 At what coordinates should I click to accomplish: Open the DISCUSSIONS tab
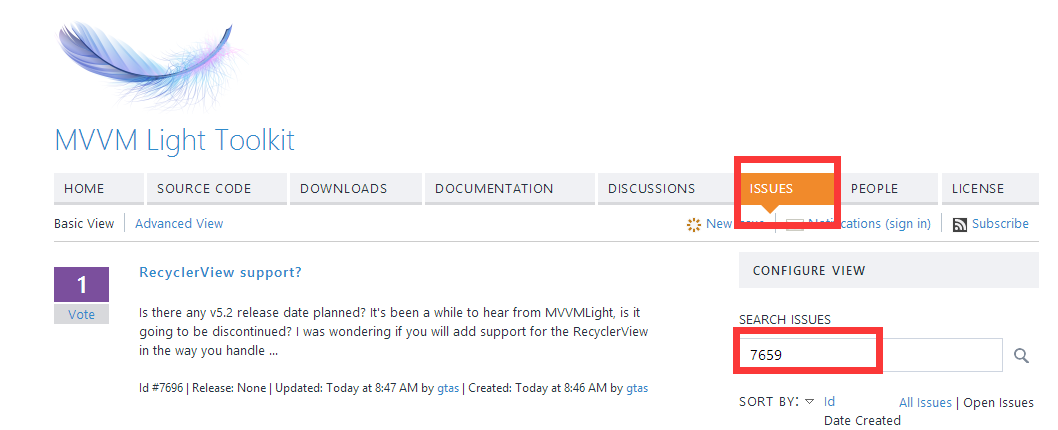click(x=667, y=188)
